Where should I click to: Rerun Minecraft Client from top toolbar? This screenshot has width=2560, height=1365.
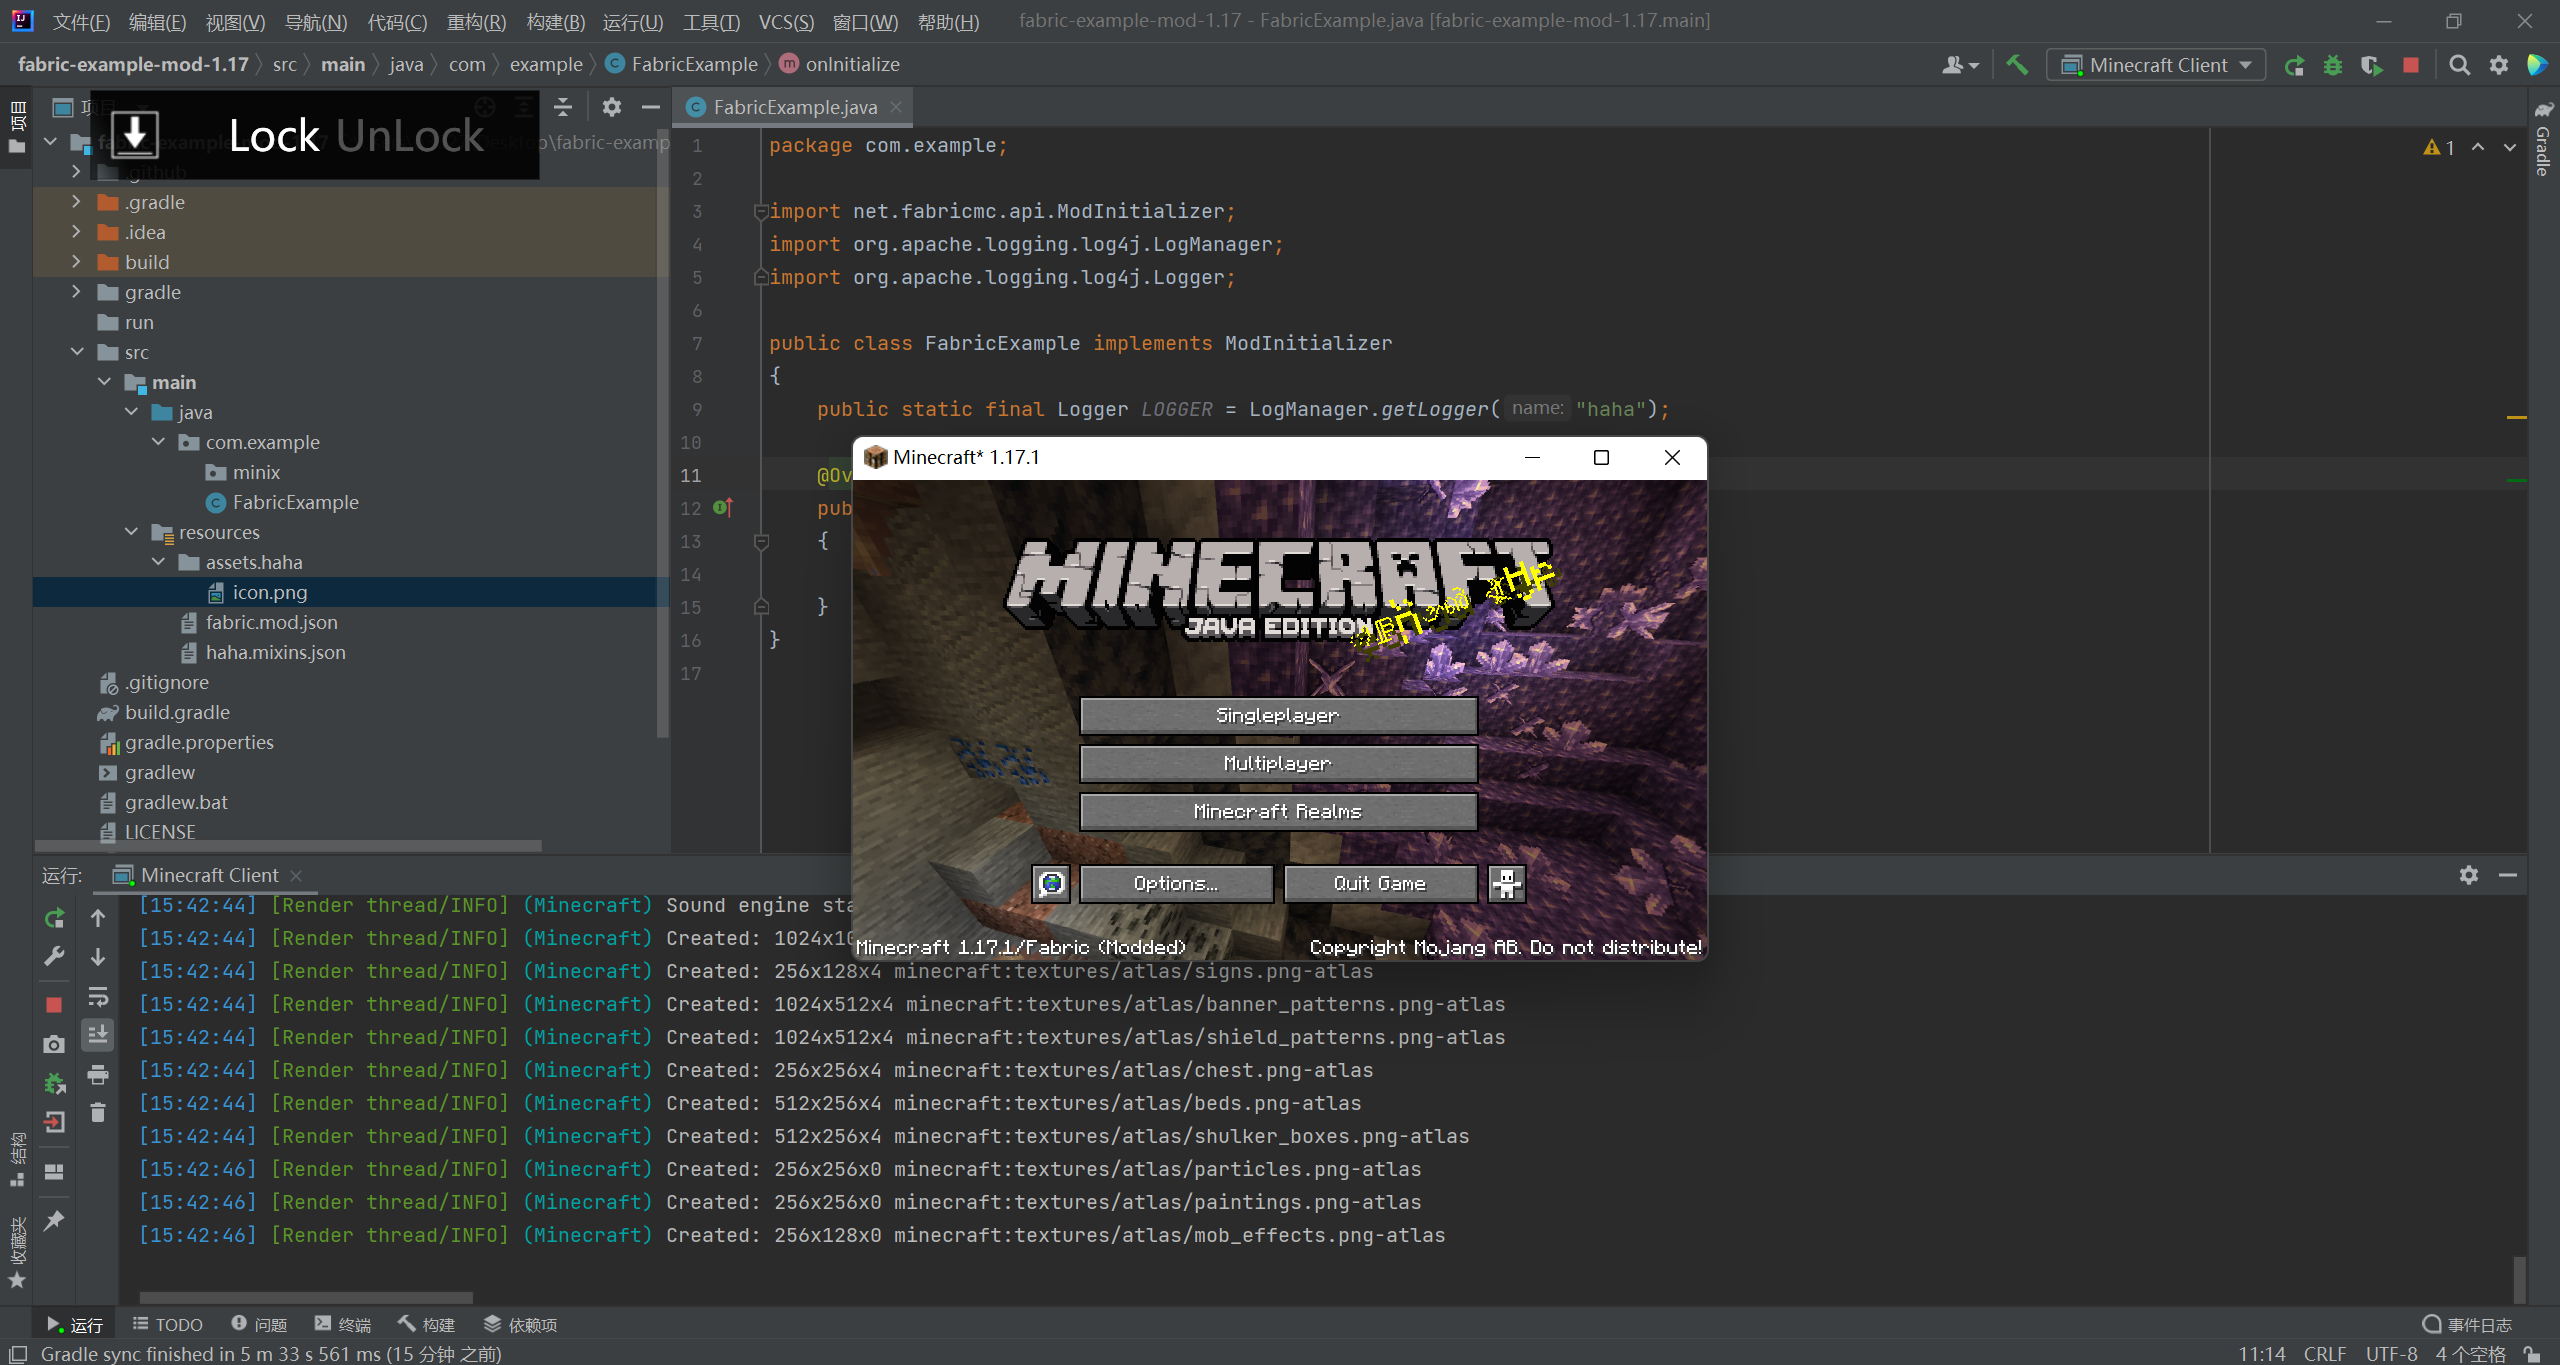click(x=2294, y=65)
